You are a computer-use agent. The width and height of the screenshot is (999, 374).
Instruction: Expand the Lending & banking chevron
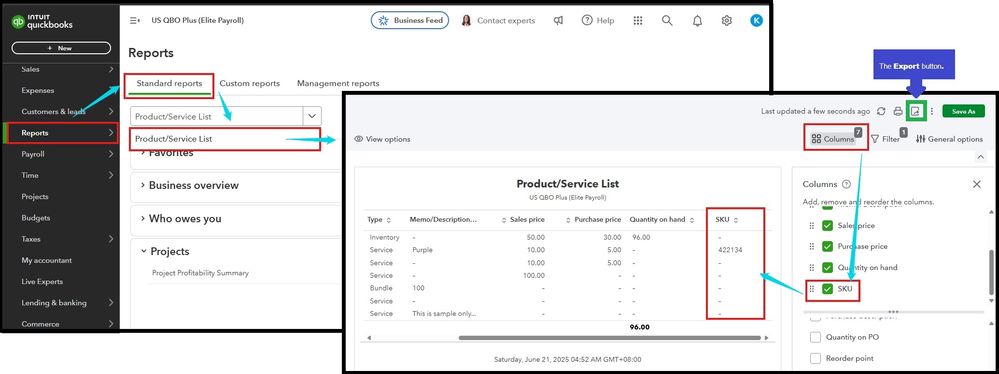pos(111,303)
